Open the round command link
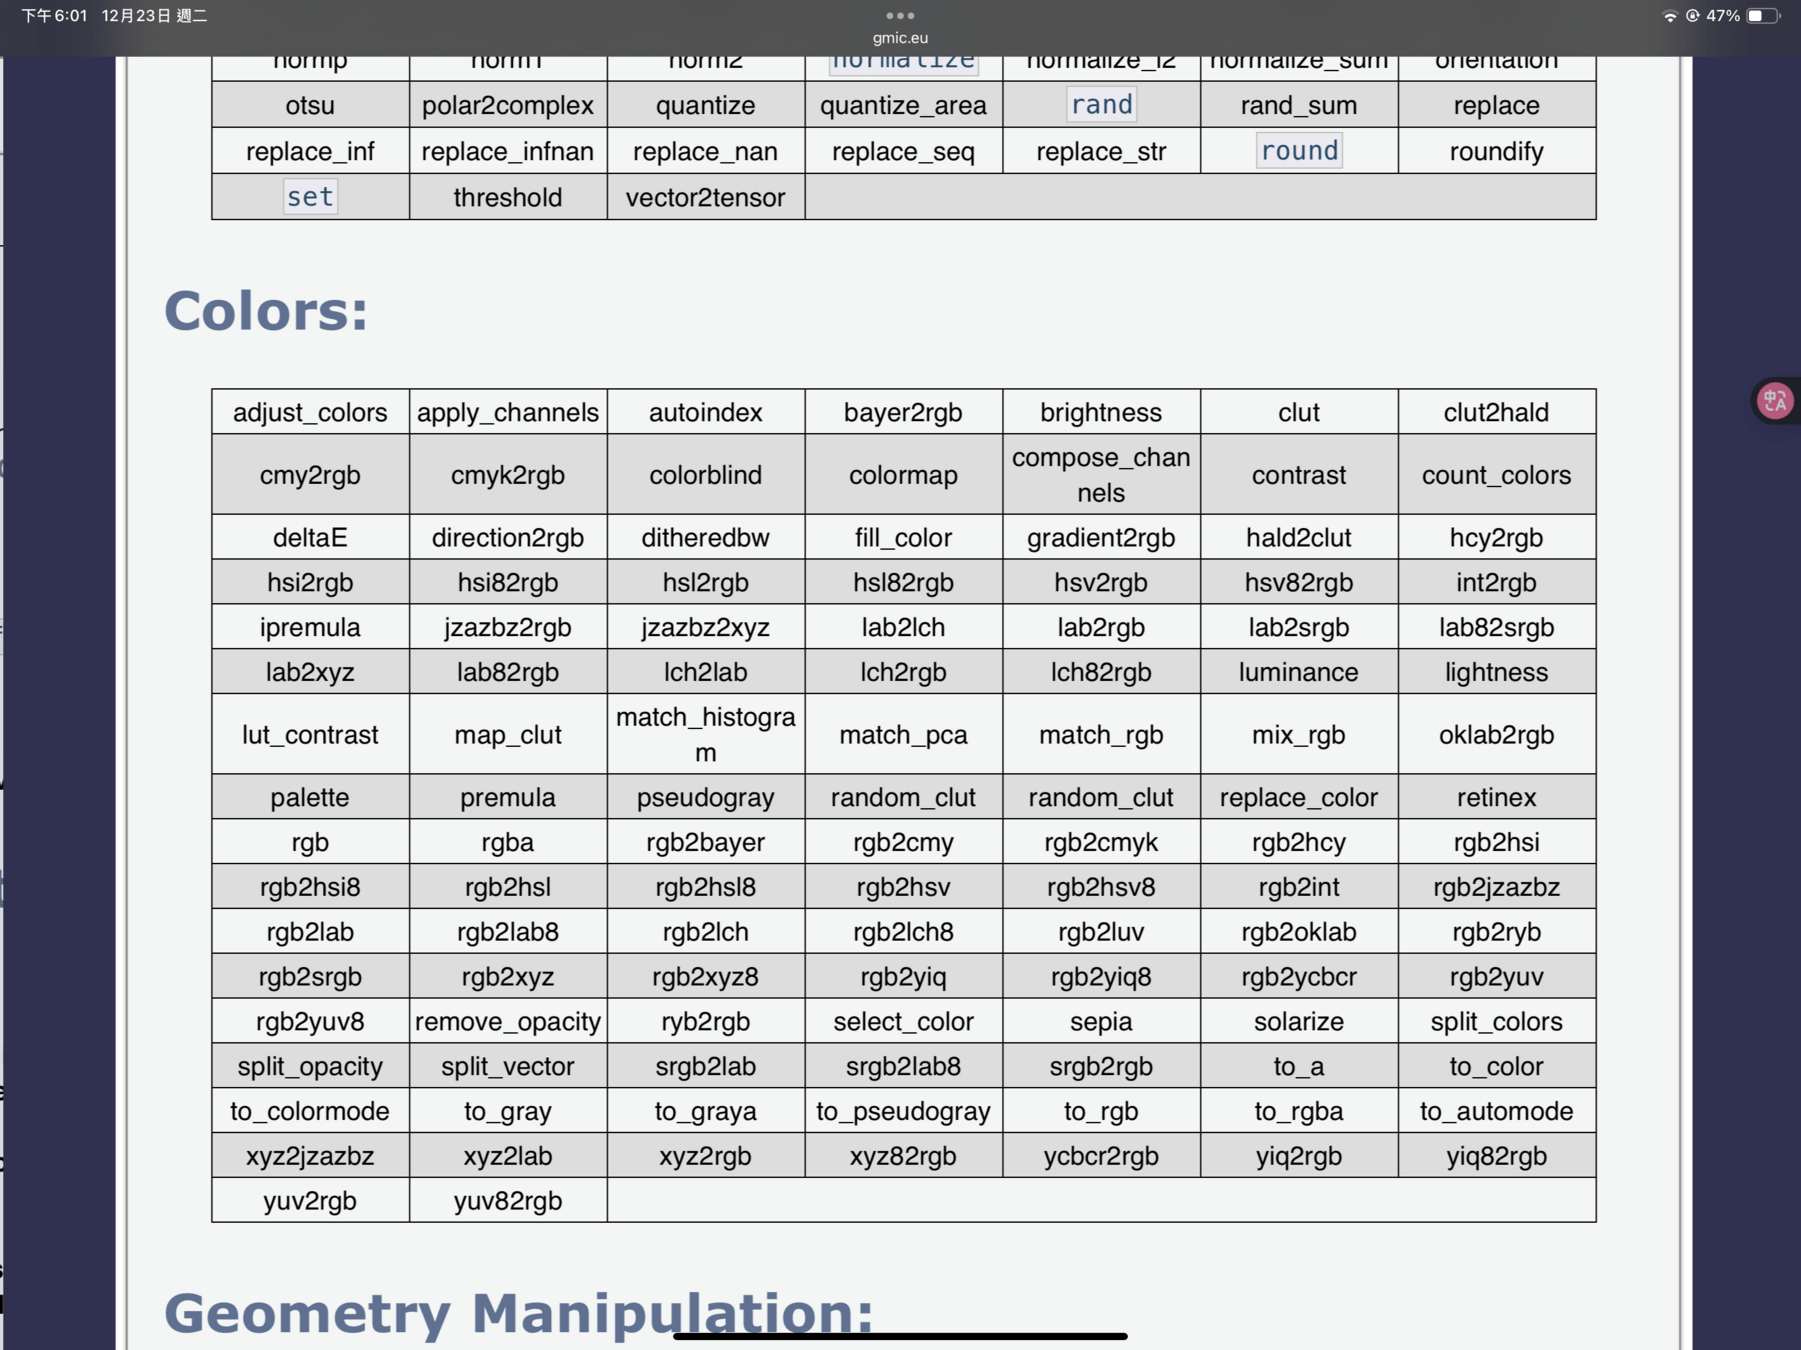Image resolution: width=1801 pixels, height=1350 pixels. coord(1299,150)
